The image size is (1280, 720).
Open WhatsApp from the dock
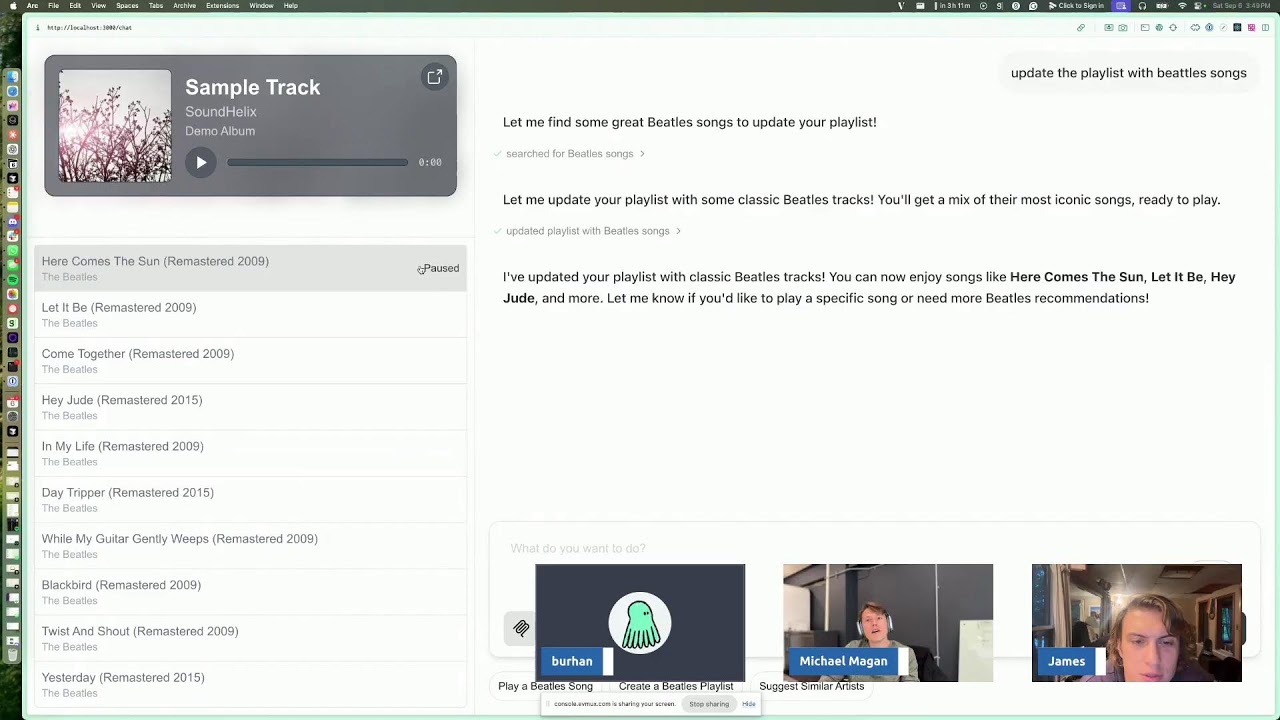[x=12, y=250]
